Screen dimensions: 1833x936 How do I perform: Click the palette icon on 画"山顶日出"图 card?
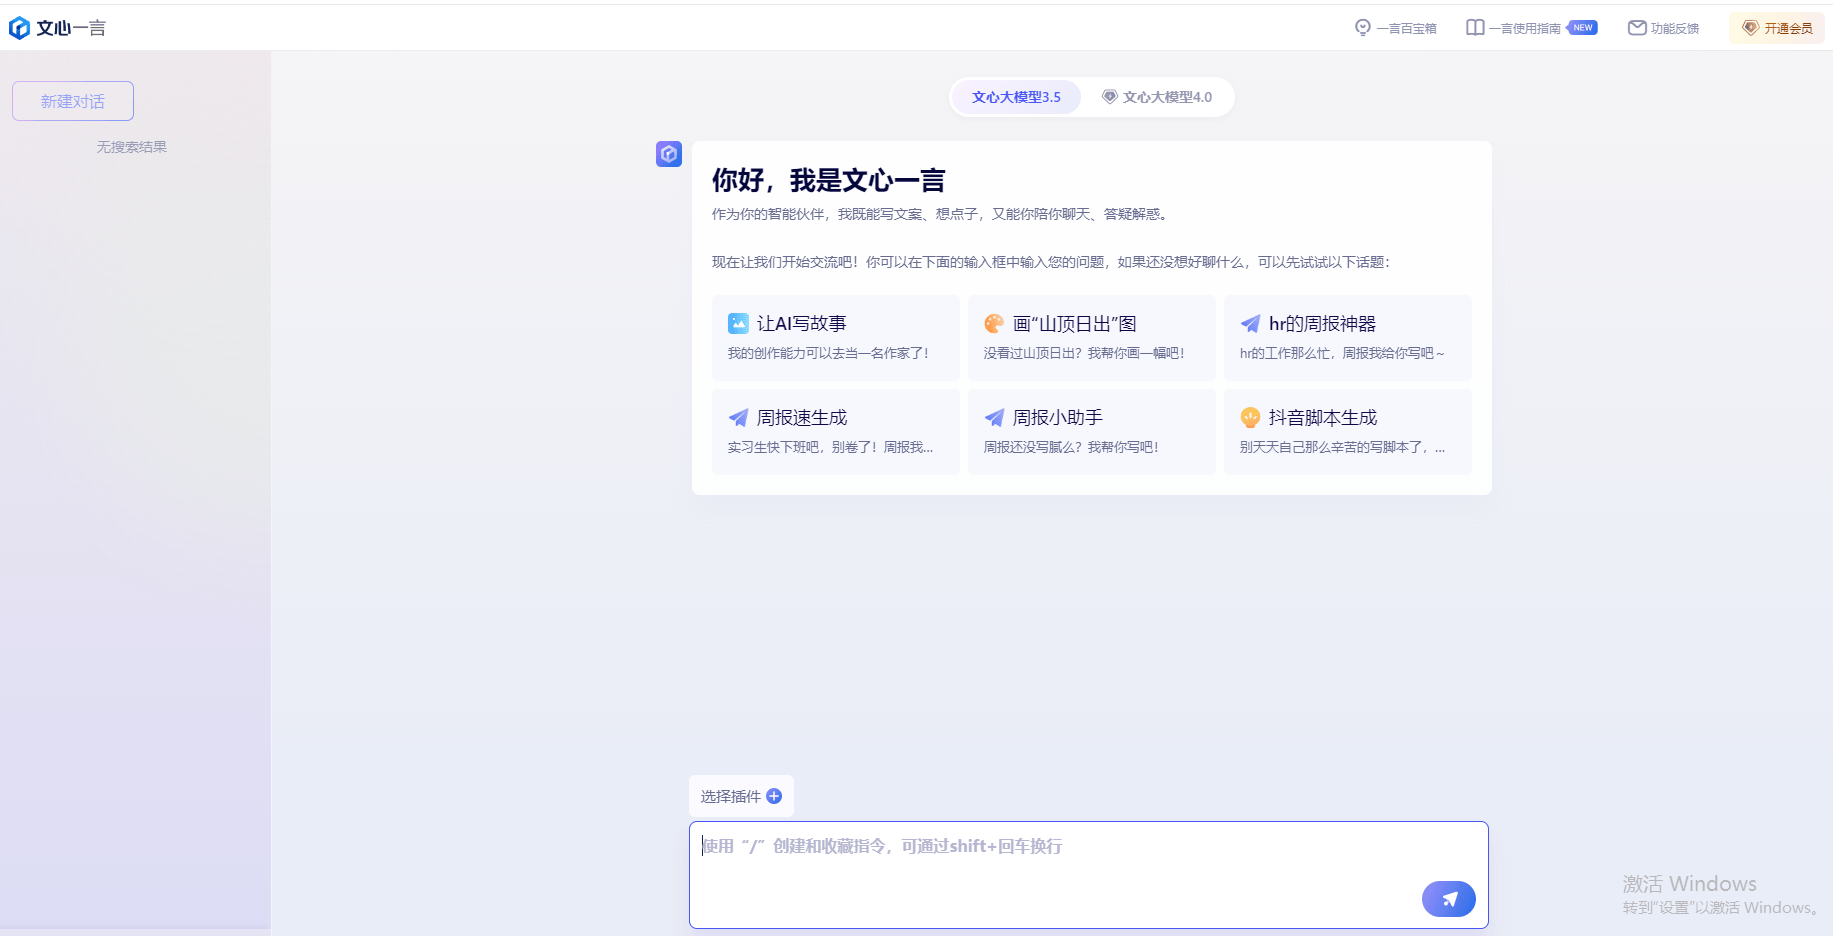point(994,323)
